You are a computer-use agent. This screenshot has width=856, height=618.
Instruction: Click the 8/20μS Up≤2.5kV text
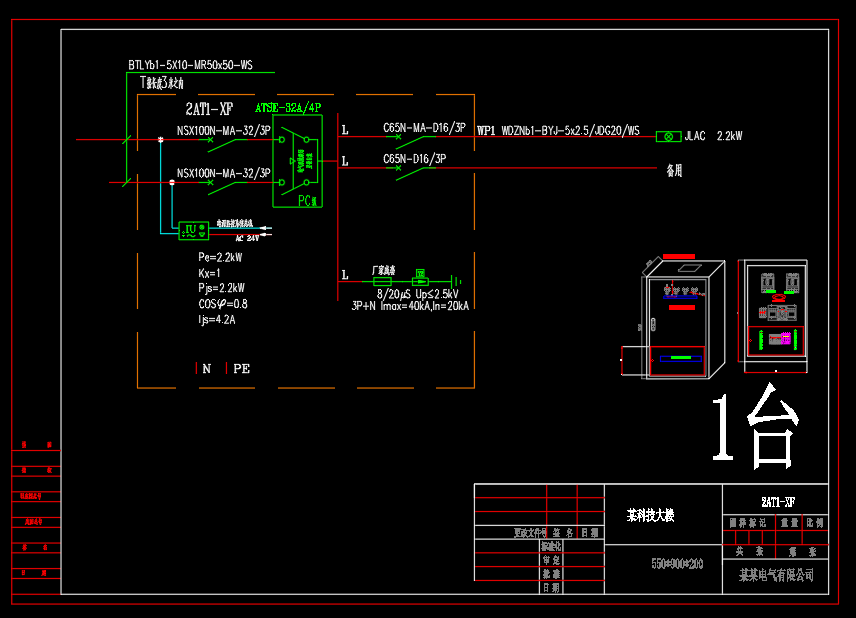pyautogui.click(x=418, y=294)
